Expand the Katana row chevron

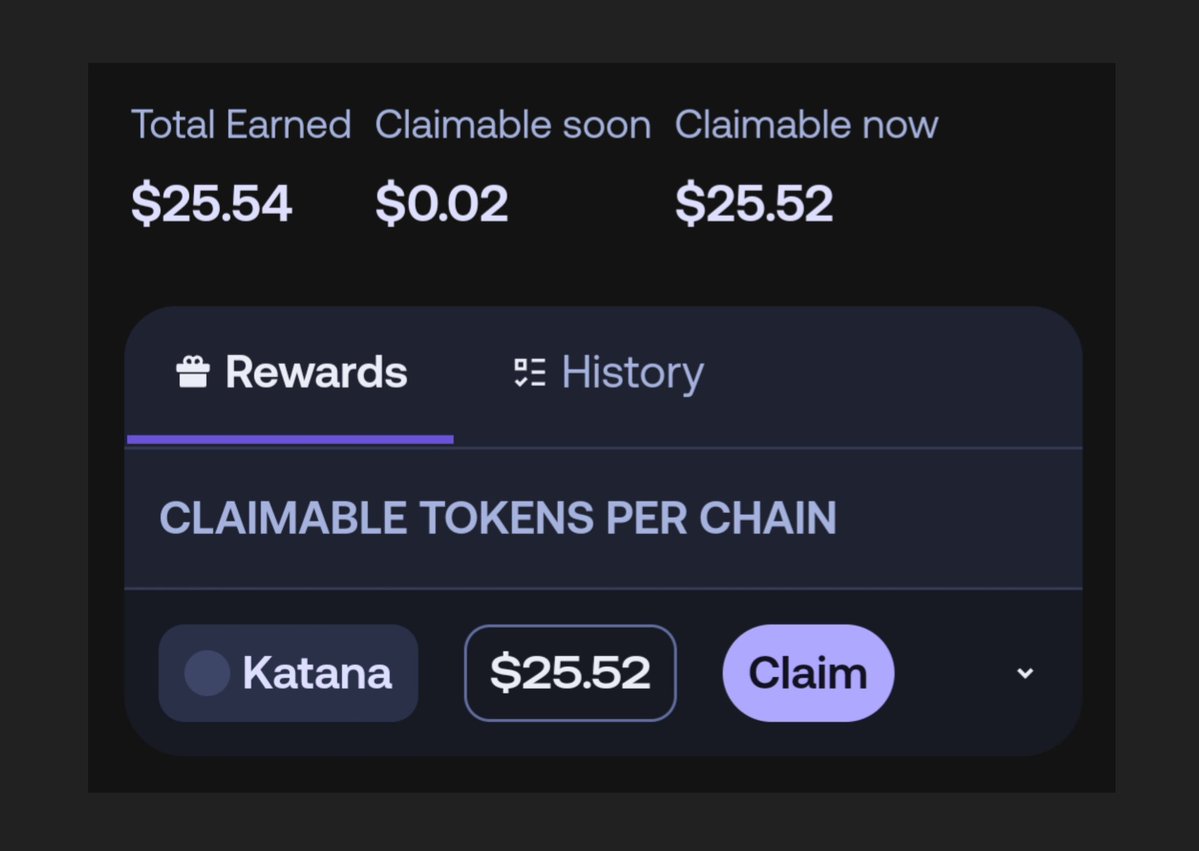coord(1025,673)
